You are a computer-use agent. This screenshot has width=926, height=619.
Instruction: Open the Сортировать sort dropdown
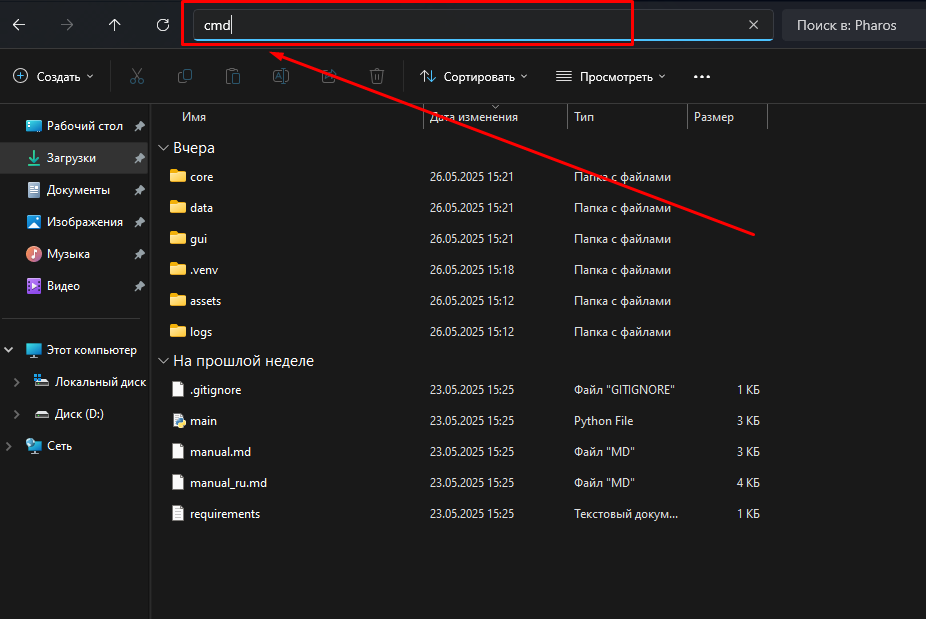click(474, 77)
